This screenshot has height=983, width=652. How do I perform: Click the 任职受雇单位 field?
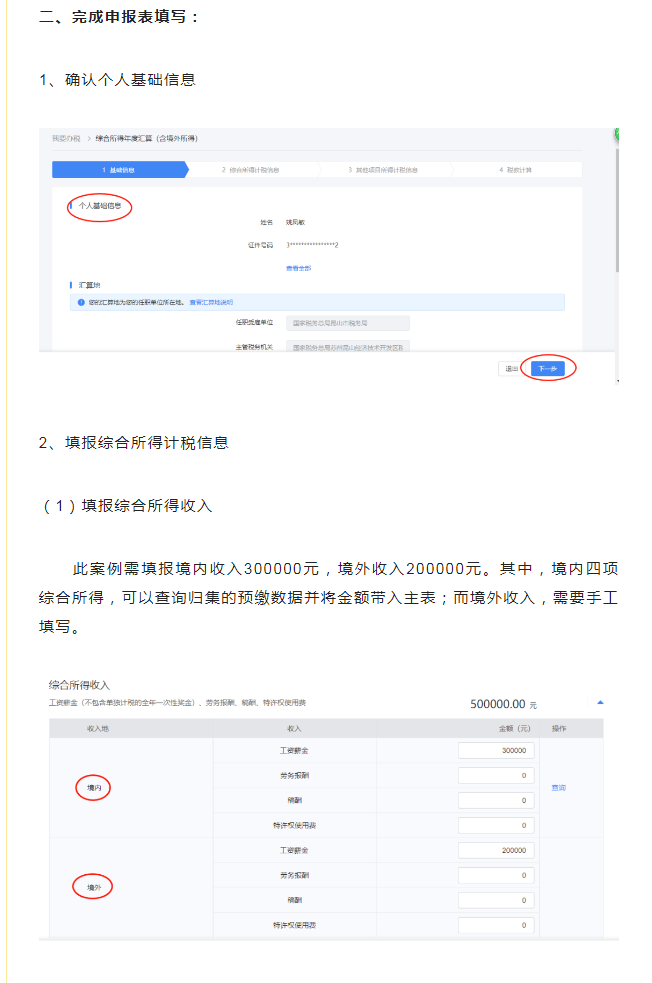click(x=347, y=323)
